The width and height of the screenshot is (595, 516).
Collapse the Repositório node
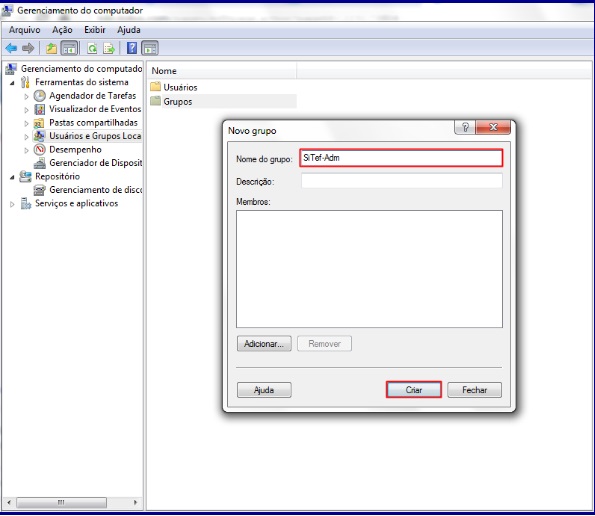(x=12, y=177)
